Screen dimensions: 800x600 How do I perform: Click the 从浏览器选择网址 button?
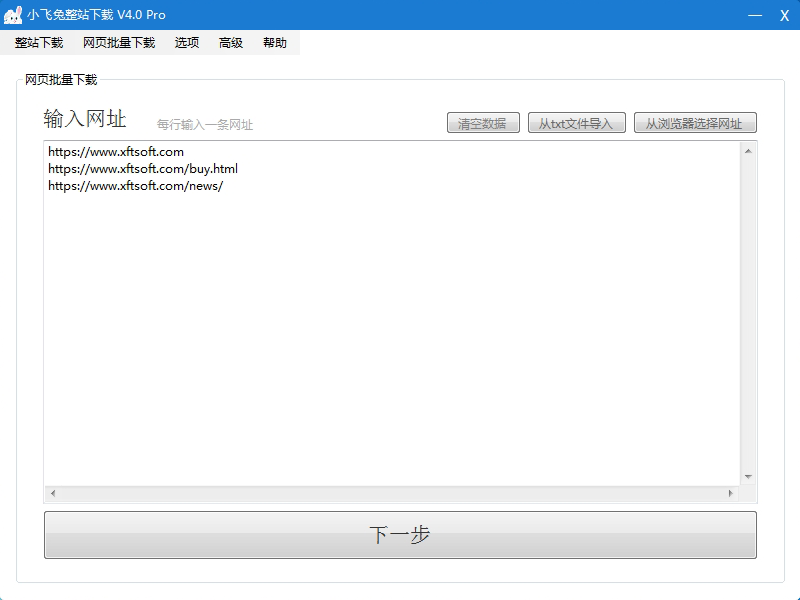(695, 123)
